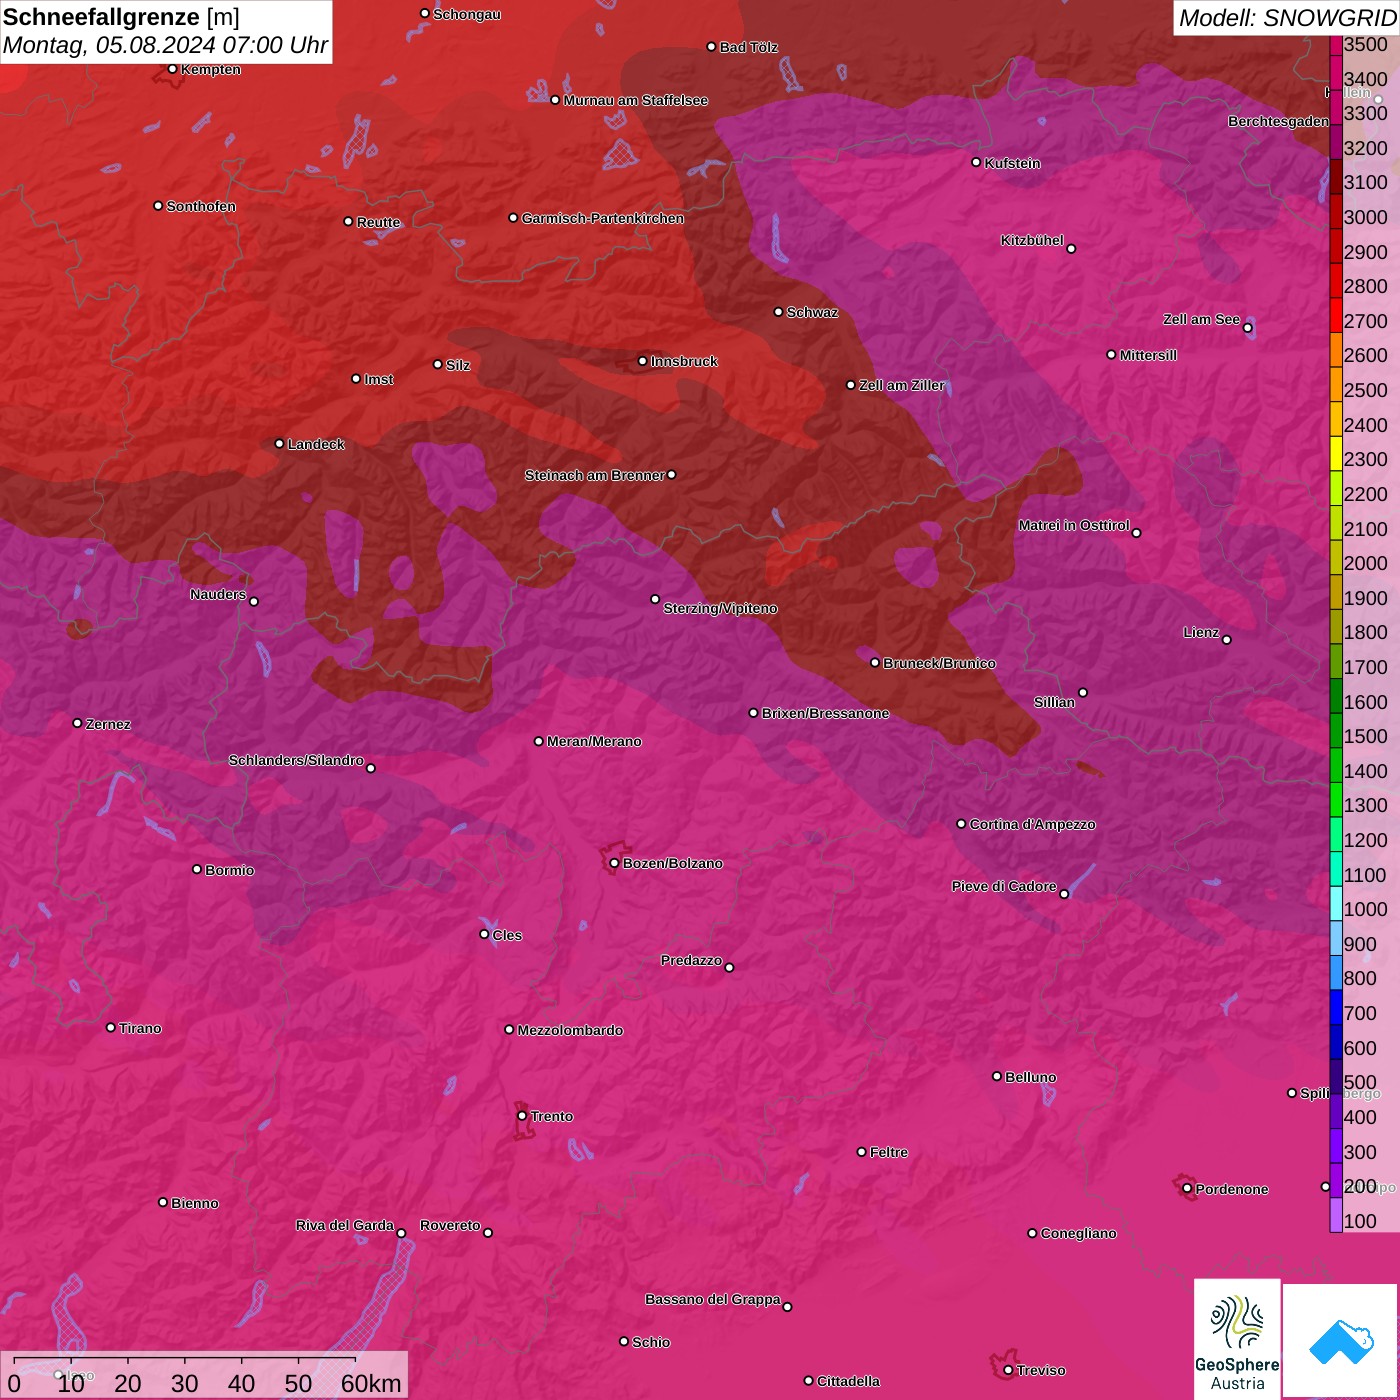Click the Kitzbühel location dot
The image size is (1400, 1400).
tap(1071, 248)
